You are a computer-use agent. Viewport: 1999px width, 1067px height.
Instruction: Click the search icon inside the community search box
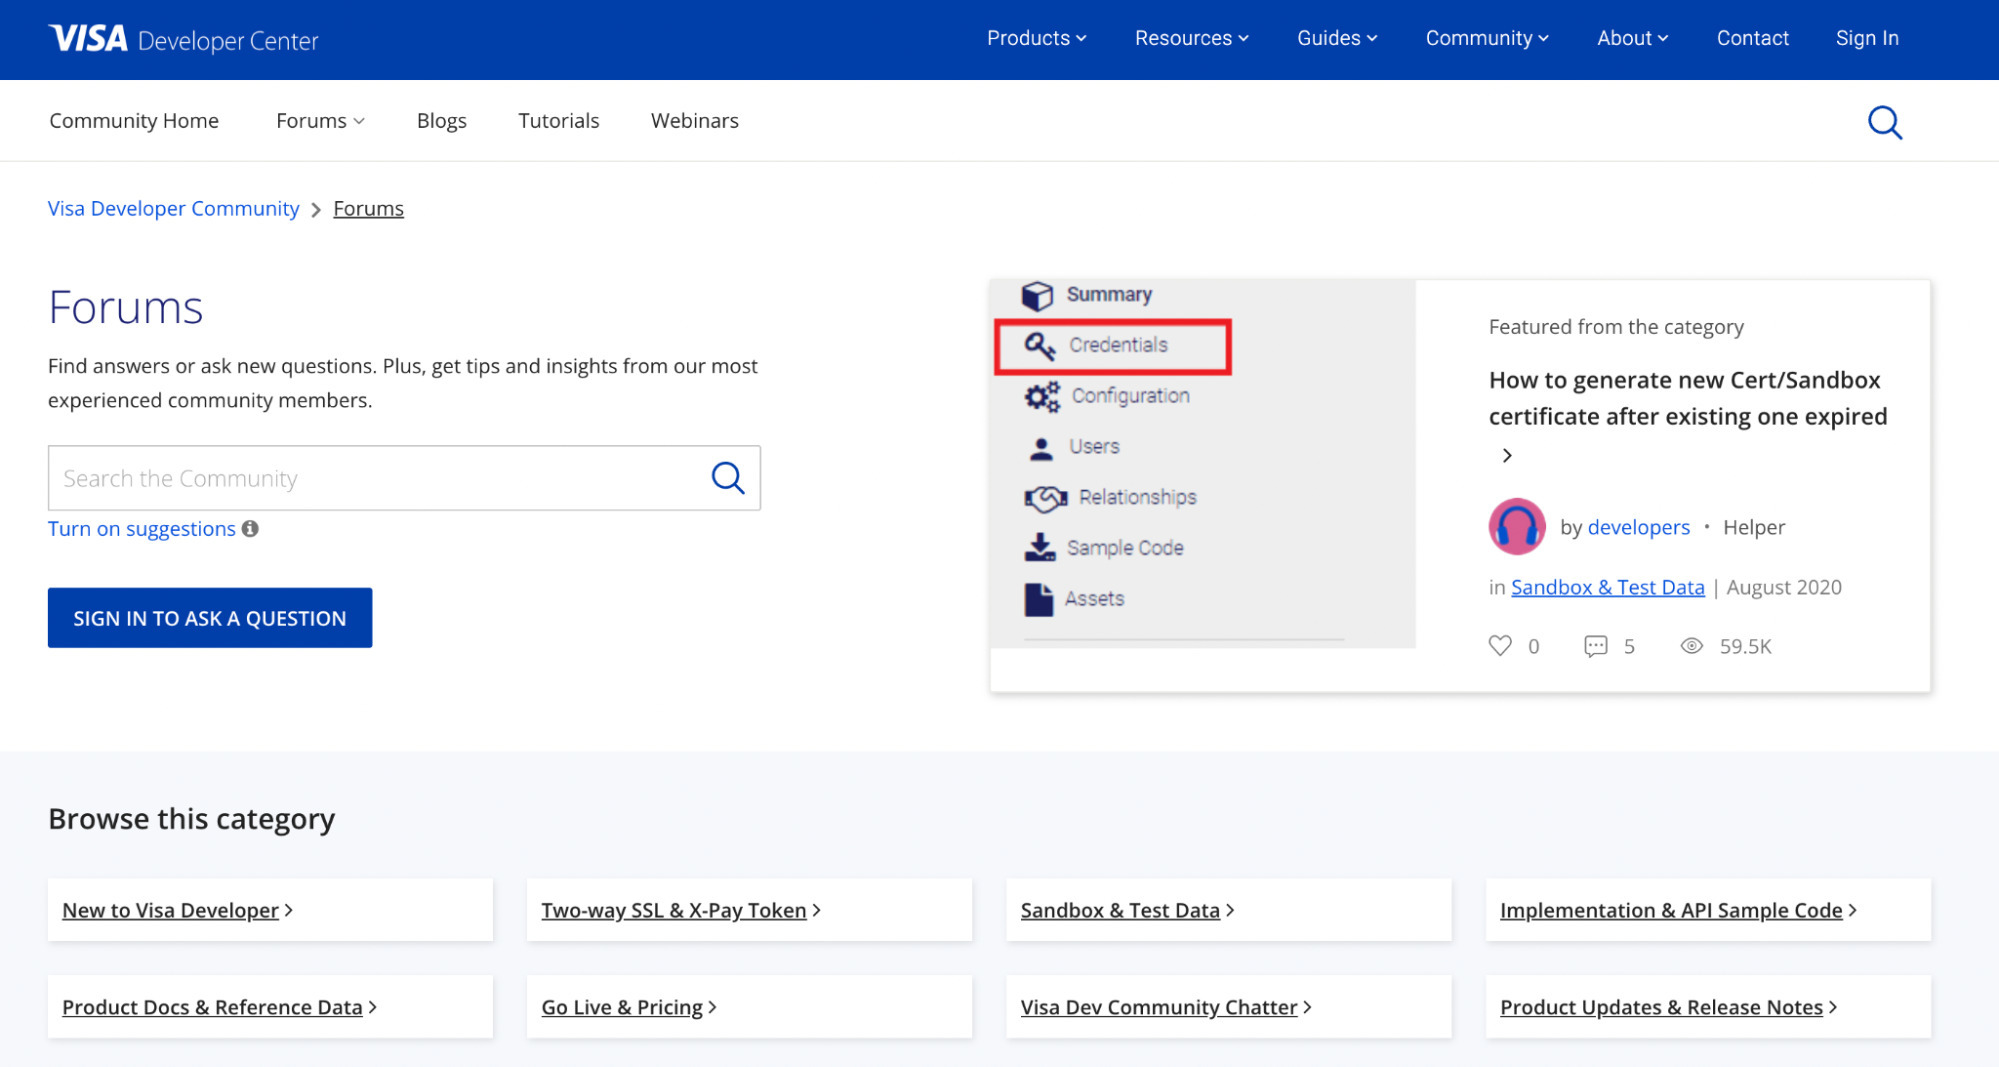point(727,478)
